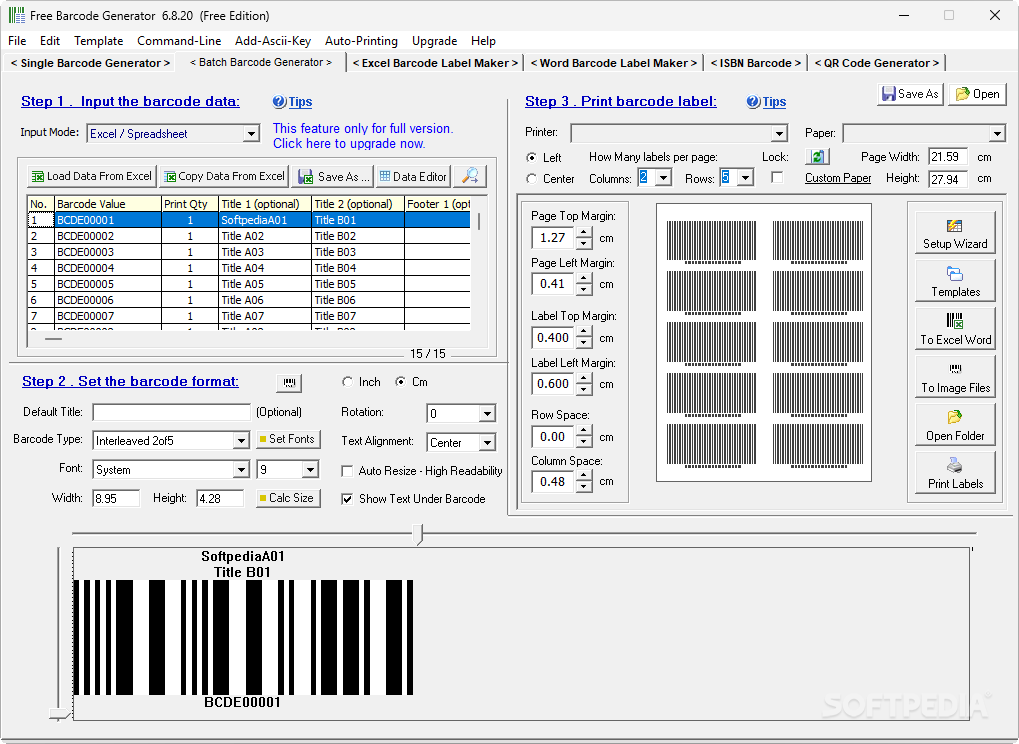Switch to Single Barcode Generator tab
The width and height of the screenshot is (1019, 744).
90,63
